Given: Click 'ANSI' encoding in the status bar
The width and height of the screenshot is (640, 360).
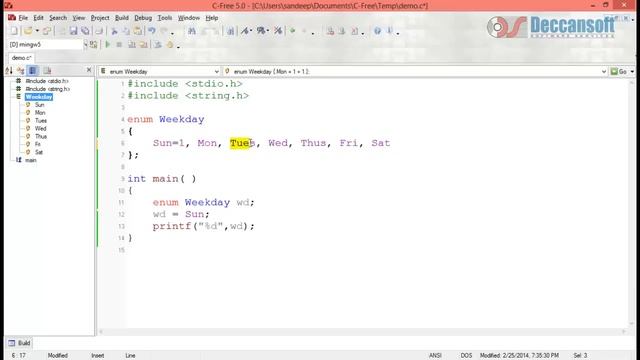Looking at the screenshot, I should coord(435,356).
